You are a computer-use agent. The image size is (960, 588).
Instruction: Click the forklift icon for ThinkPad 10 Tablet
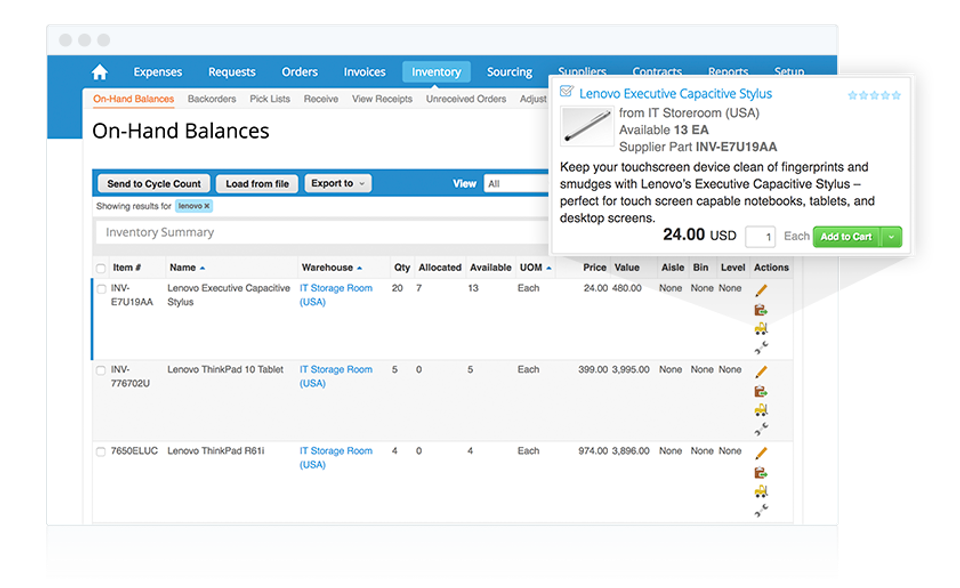click(763, 406)
